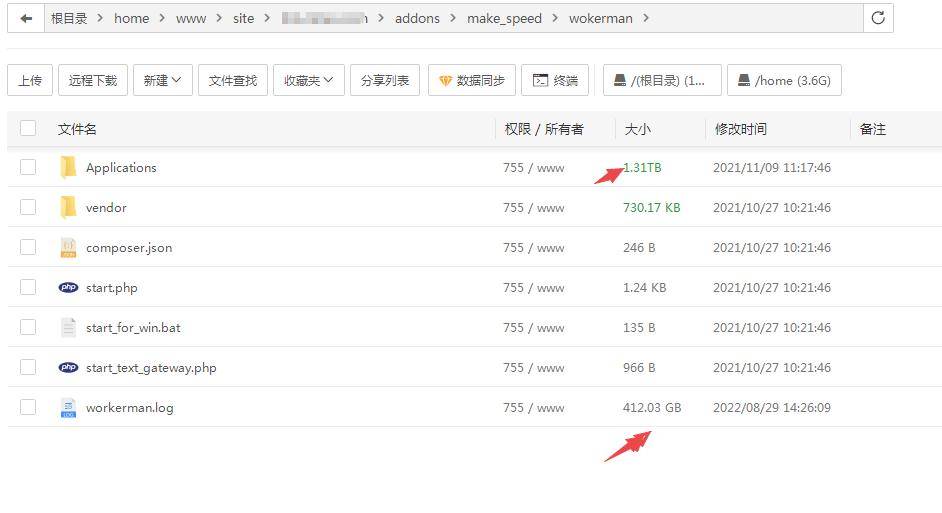The width and height of the screenshot is (942, 513).
Task: Open start_text_gateway.php file name
Action: [151, 368]
